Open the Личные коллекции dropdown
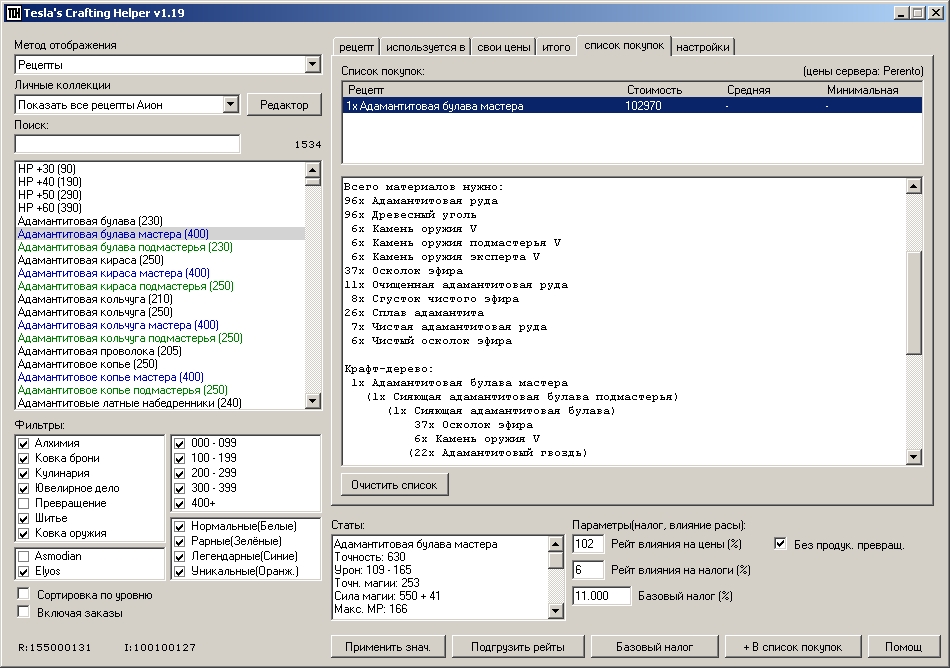The width and height of the screenshot is (950, 668). [x=230, y=105]
